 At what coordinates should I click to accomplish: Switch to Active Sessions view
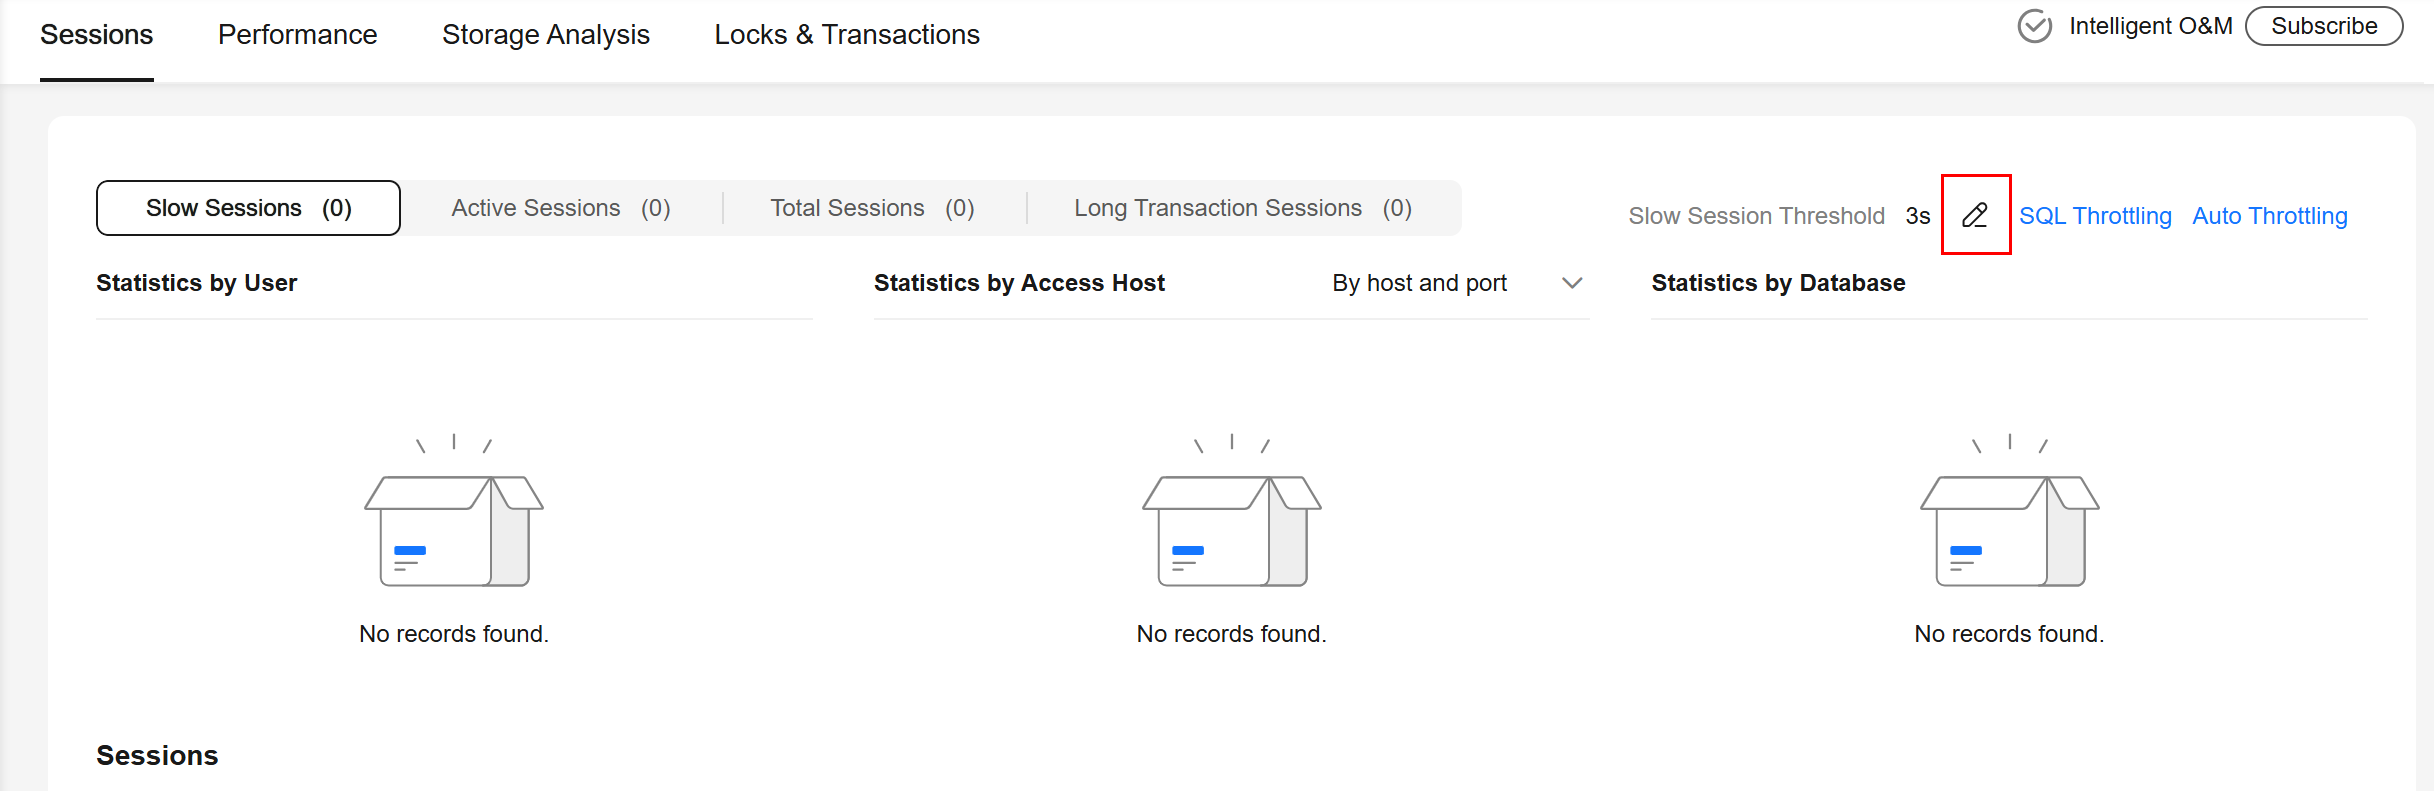560,208
